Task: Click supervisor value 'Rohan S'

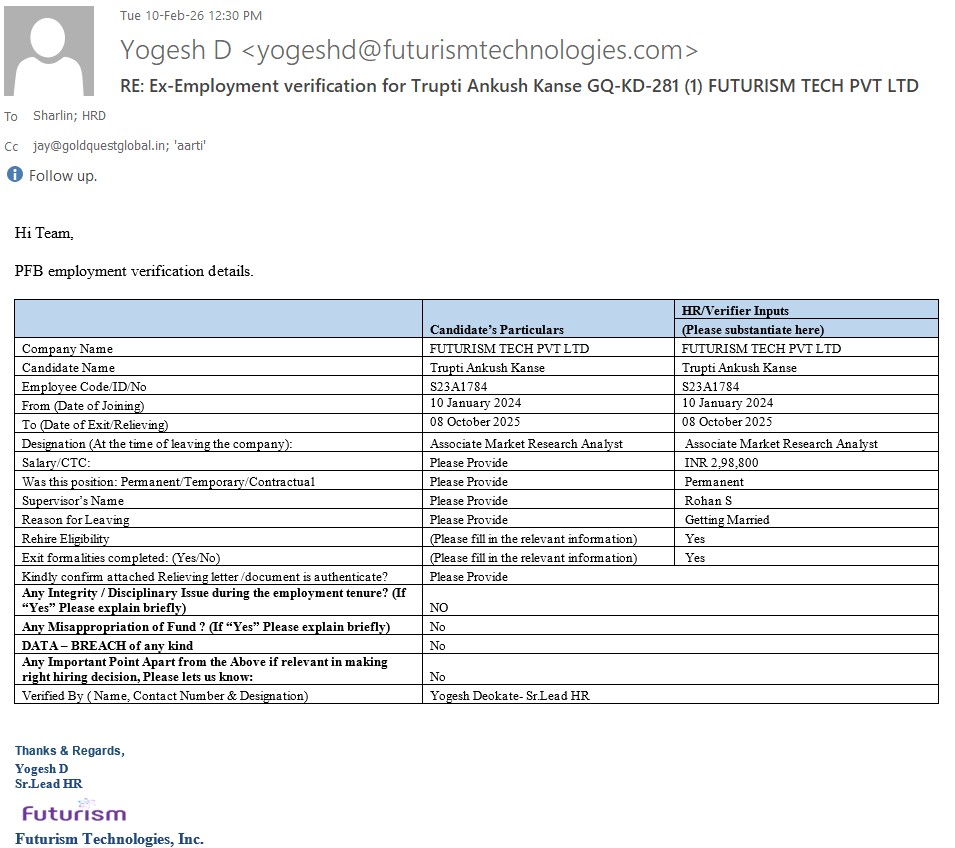Action: (x=708, y=501)
